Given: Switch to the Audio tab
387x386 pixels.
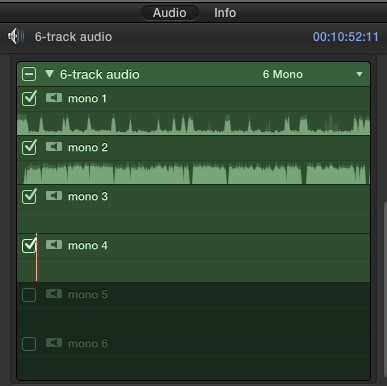Looking at the screenshot, I should point(170,13).
